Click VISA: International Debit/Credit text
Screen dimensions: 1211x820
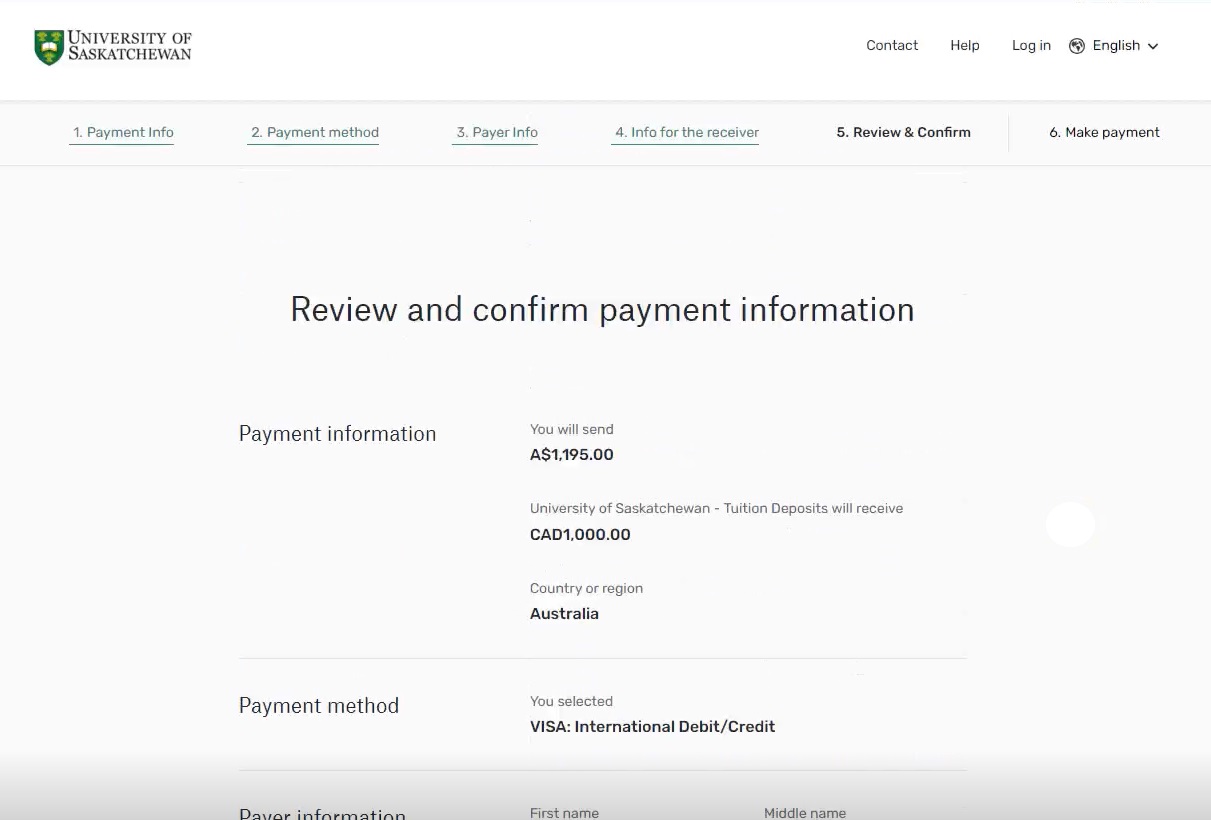tap(653, 727)
